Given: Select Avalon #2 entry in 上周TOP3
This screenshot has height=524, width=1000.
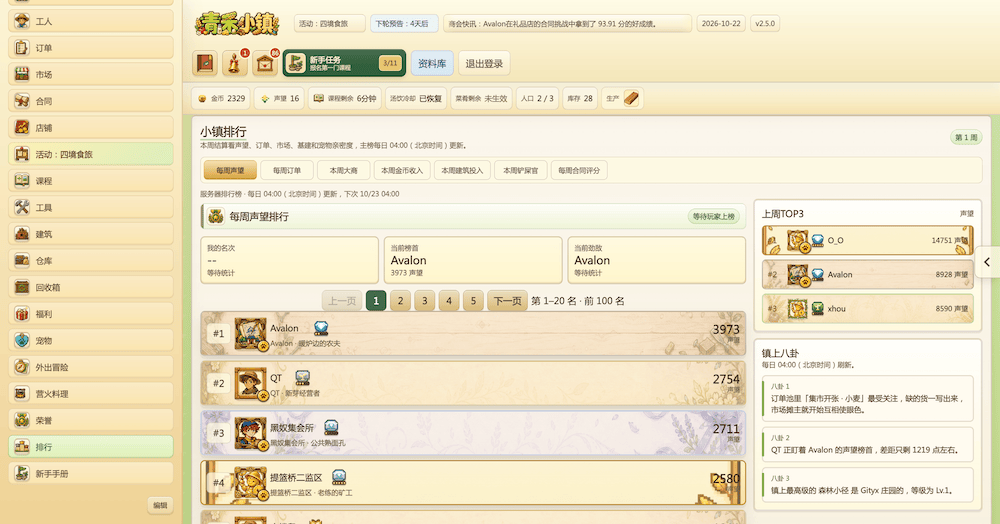Looking at the screenshot, I should pos(868,275).
